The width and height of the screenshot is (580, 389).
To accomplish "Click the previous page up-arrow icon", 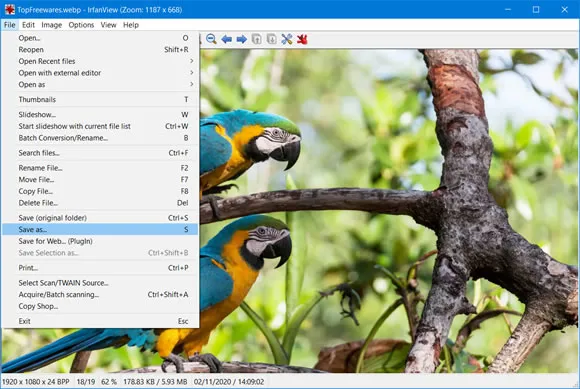I will click(x=256, y=39).
